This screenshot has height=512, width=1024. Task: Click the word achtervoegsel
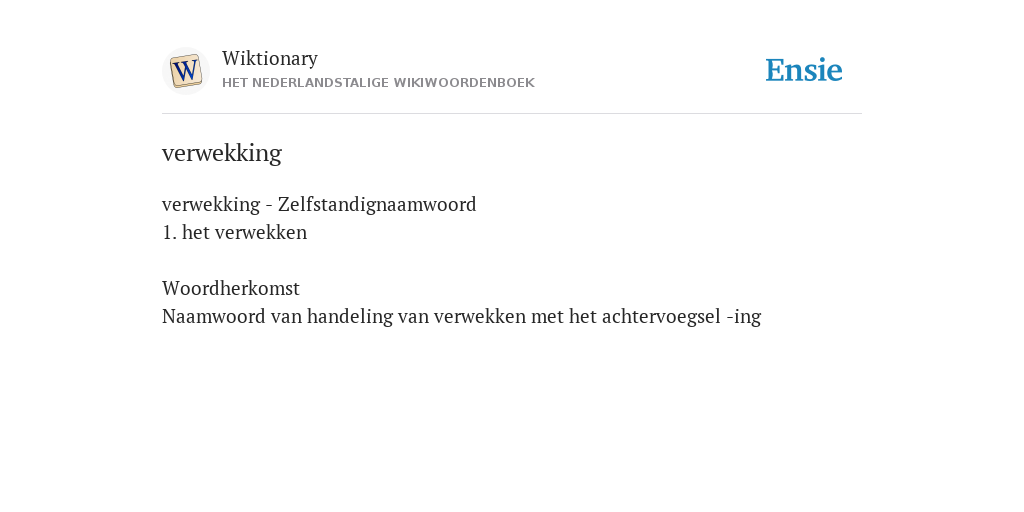point(661,316)
